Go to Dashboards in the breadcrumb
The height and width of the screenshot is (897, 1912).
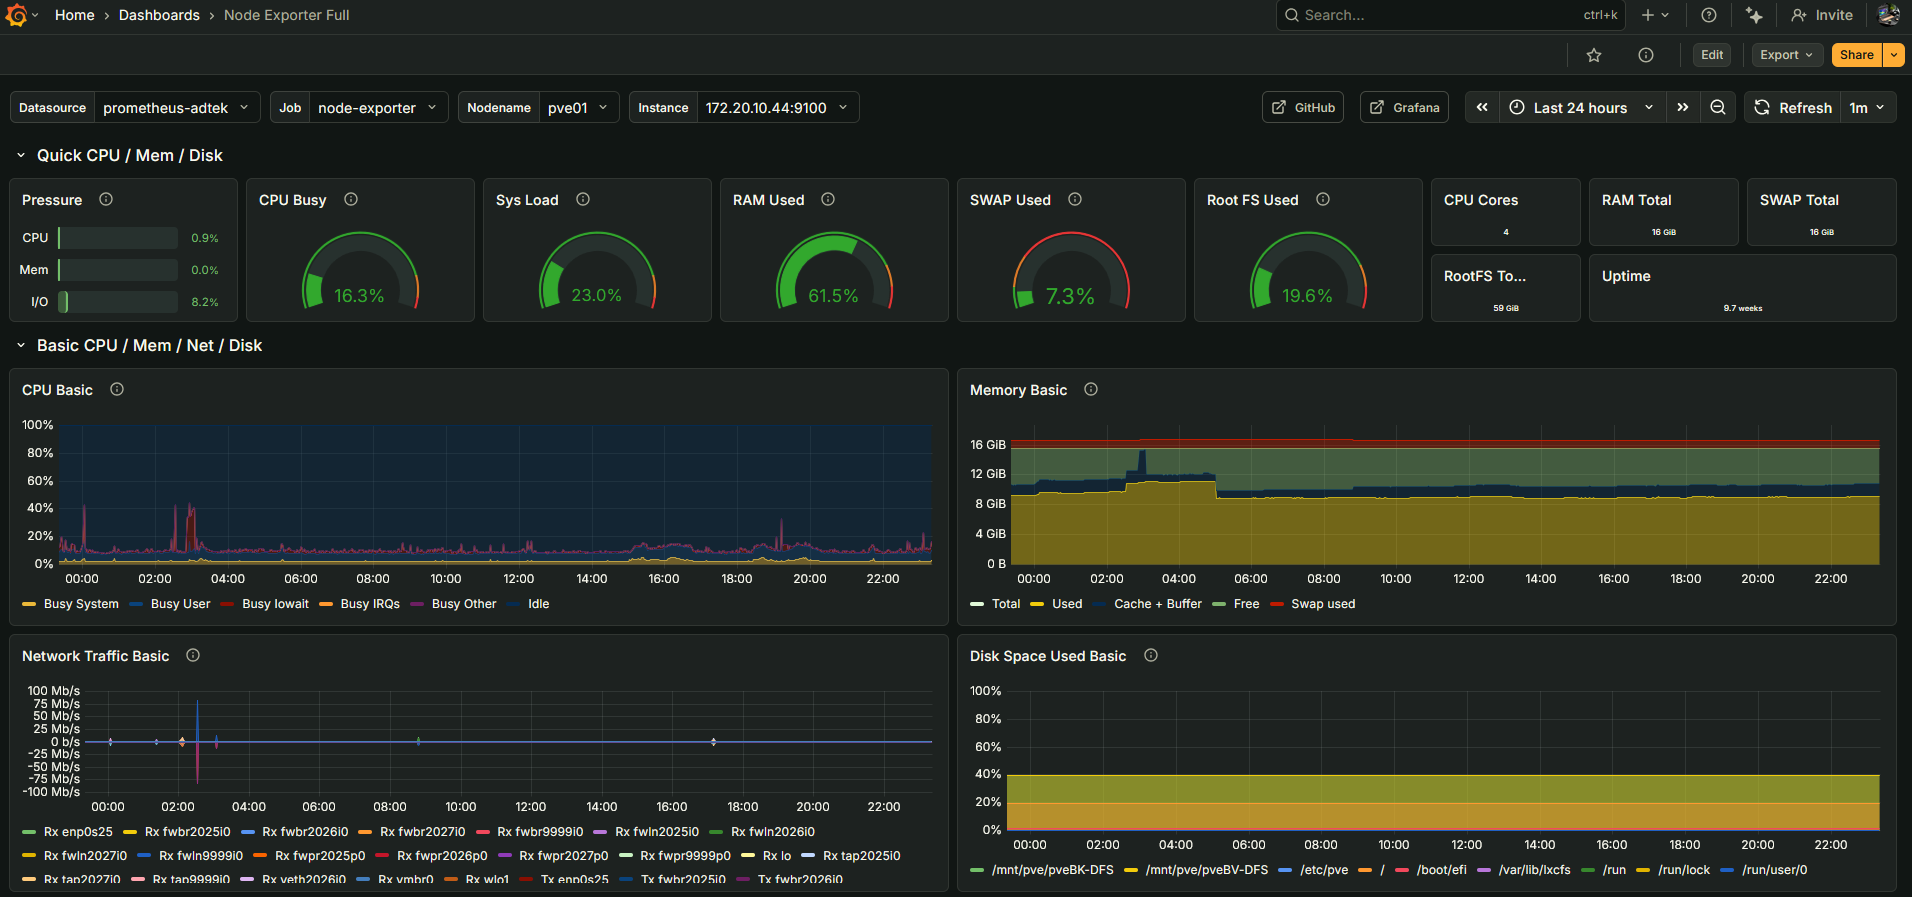point(159,15)
